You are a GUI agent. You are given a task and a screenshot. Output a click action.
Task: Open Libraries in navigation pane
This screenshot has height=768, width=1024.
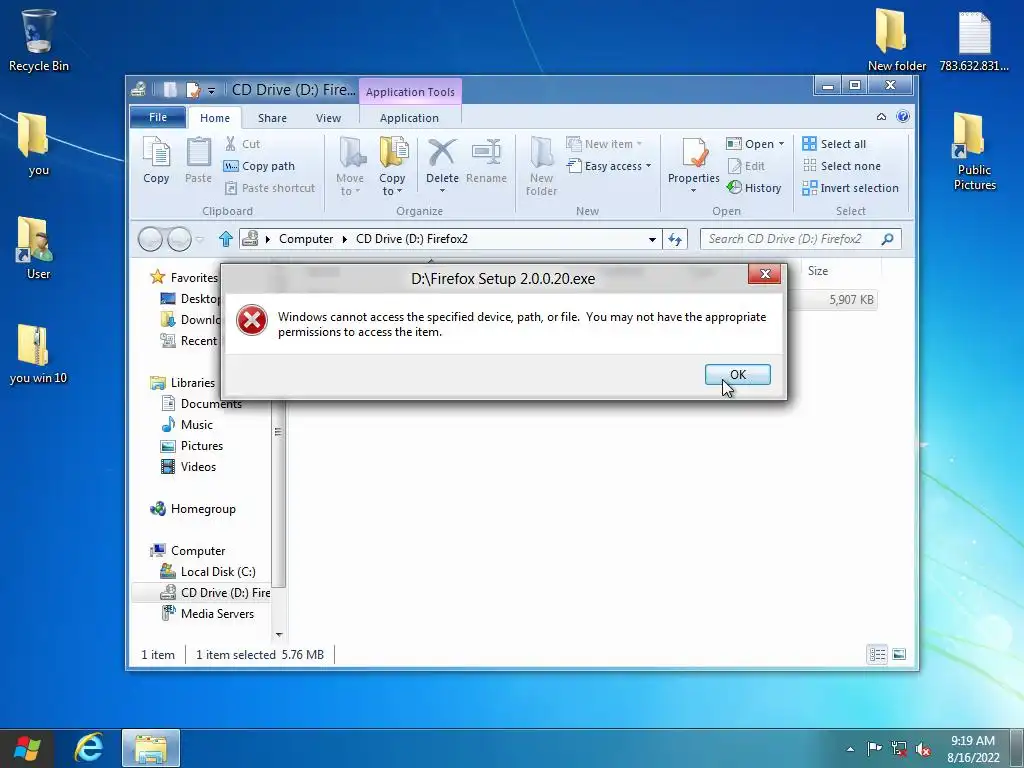click(x=184, y=383)
